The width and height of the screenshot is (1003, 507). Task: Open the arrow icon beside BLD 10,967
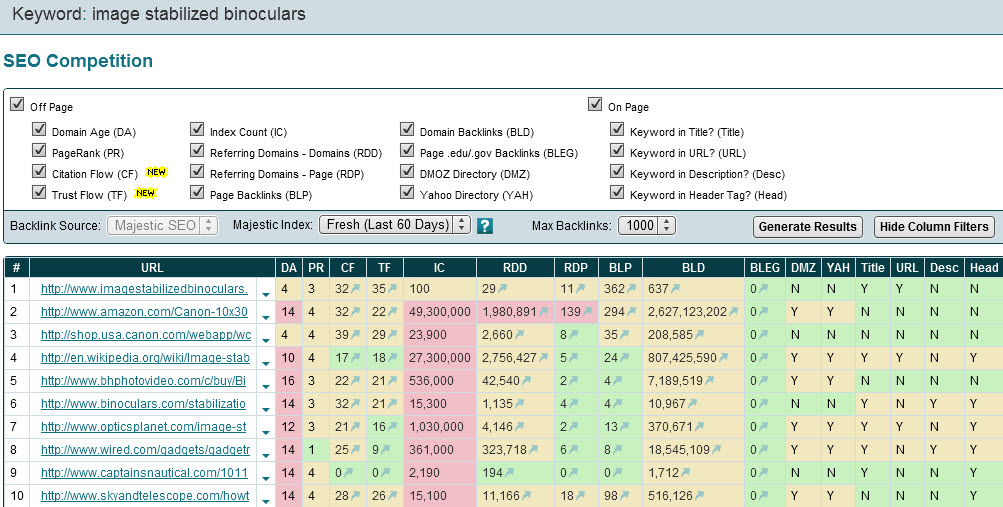pyautogui.click(x=693, y=404)
